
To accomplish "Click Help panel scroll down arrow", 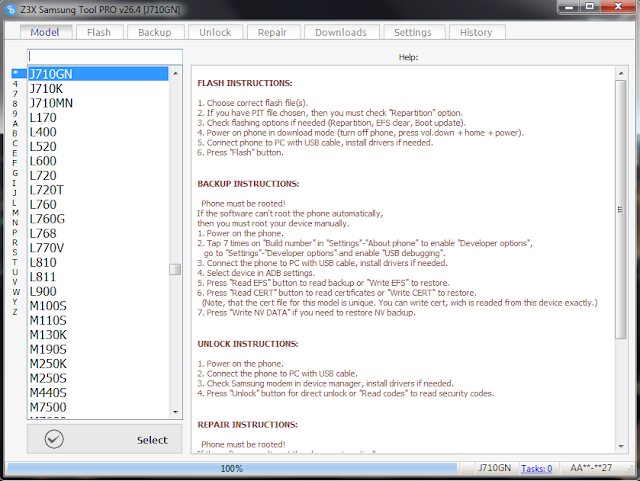I will 621,446.
